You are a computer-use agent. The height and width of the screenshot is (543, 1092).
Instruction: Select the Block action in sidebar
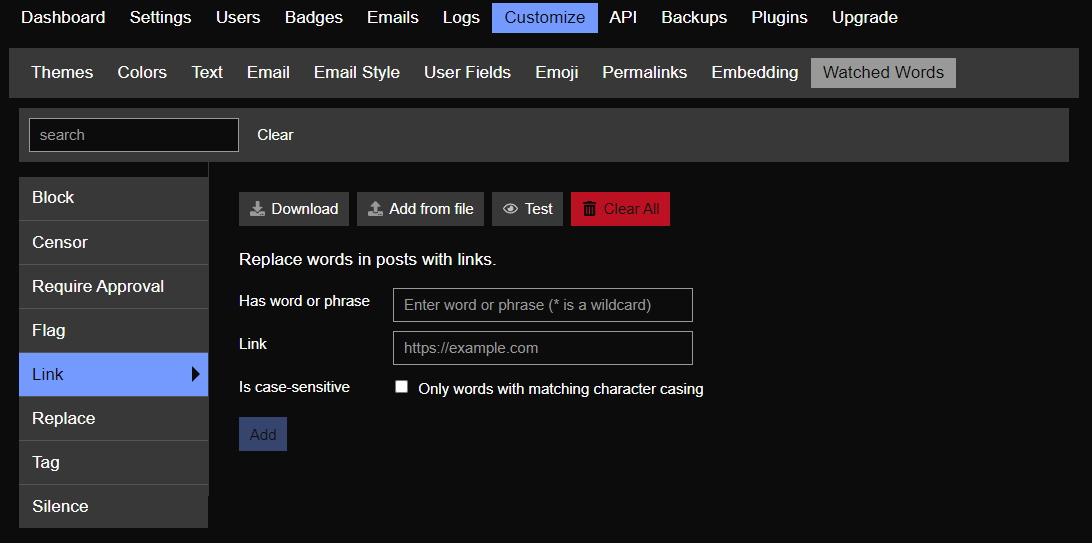[114, 198]
